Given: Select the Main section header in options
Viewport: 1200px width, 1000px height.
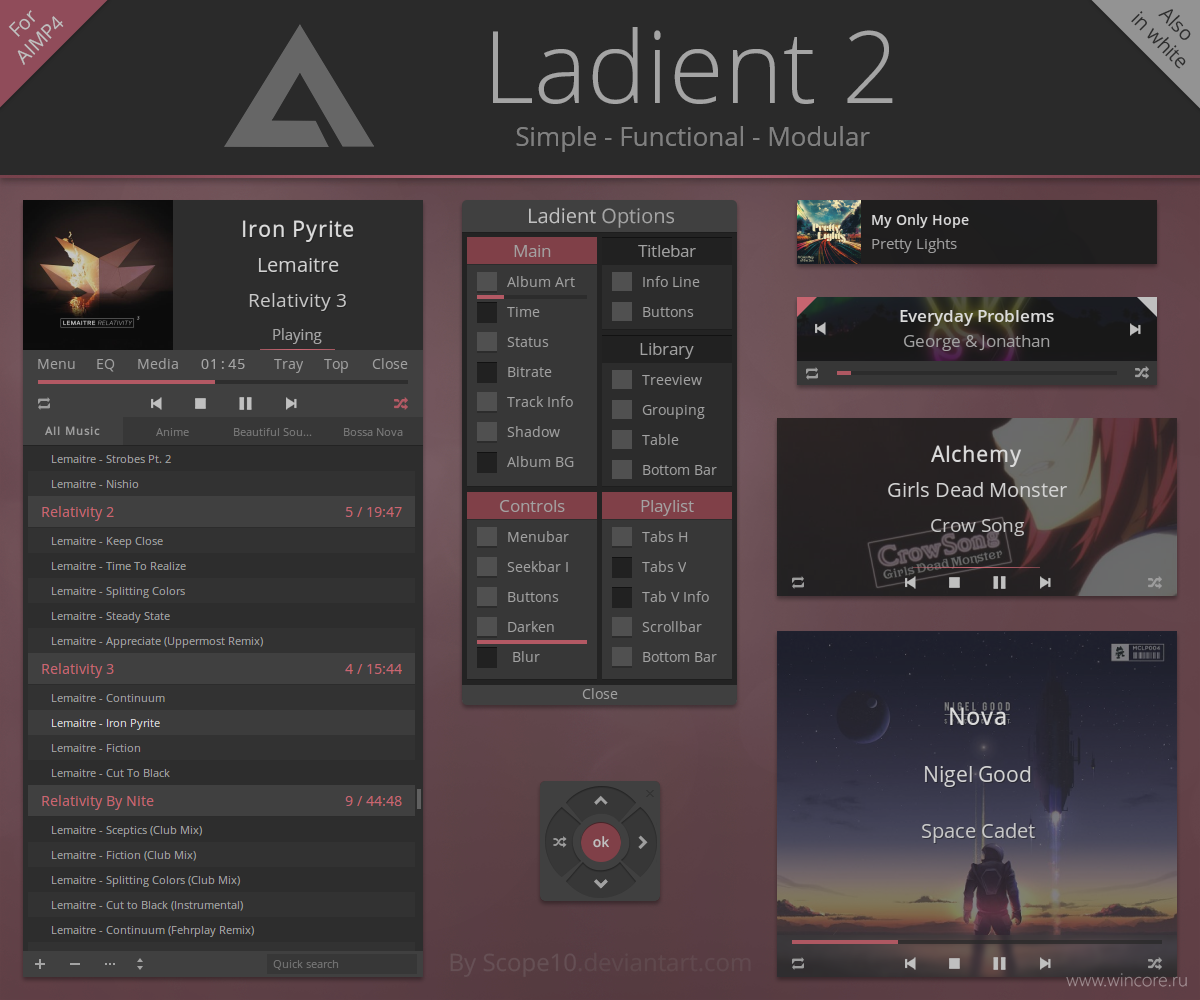Looking at the screenshot, I should (532, 251).
